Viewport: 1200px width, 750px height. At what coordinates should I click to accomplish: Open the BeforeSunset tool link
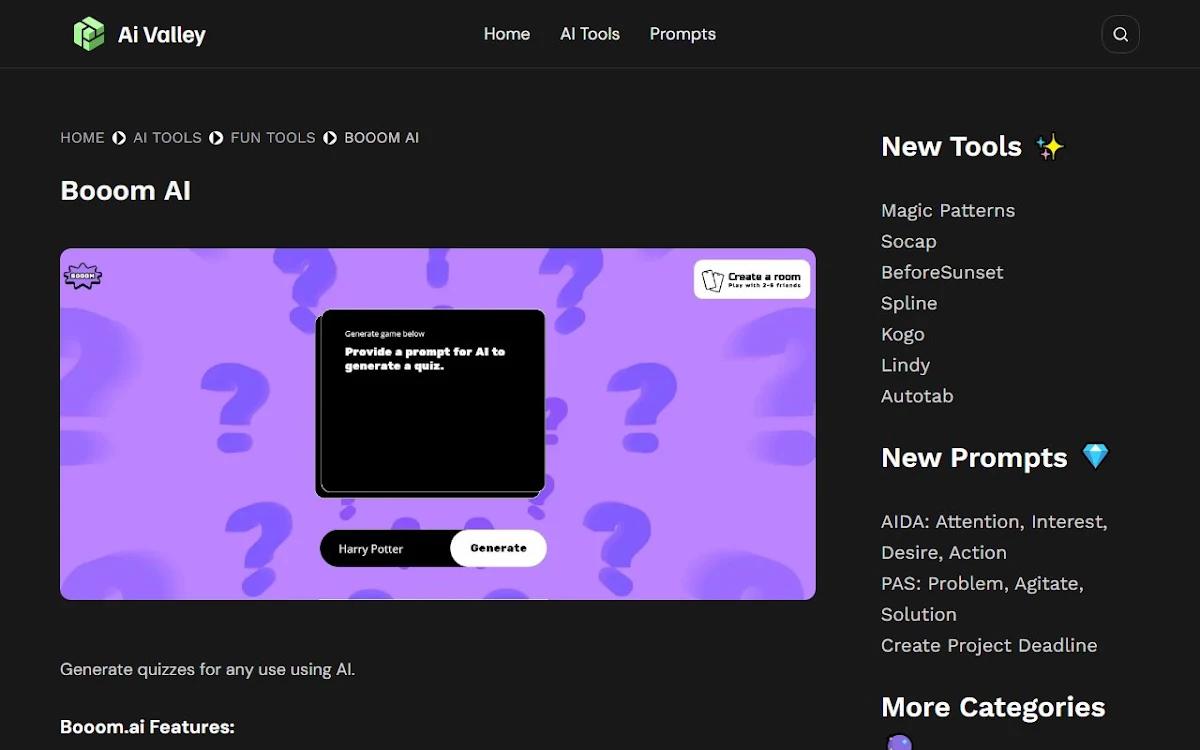pos(942,272)
